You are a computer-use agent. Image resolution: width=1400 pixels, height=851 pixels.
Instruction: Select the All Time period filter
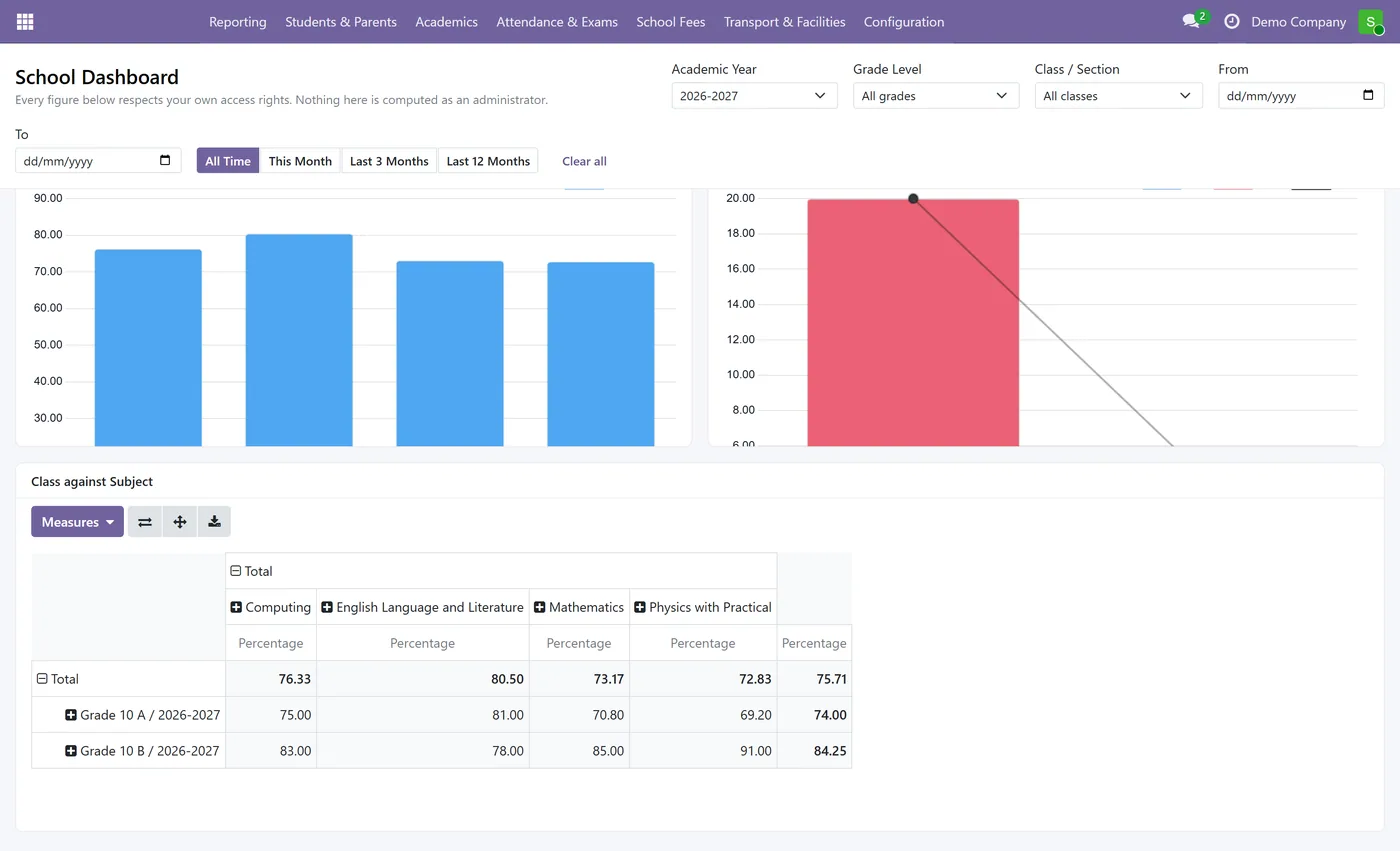[228, 161]
